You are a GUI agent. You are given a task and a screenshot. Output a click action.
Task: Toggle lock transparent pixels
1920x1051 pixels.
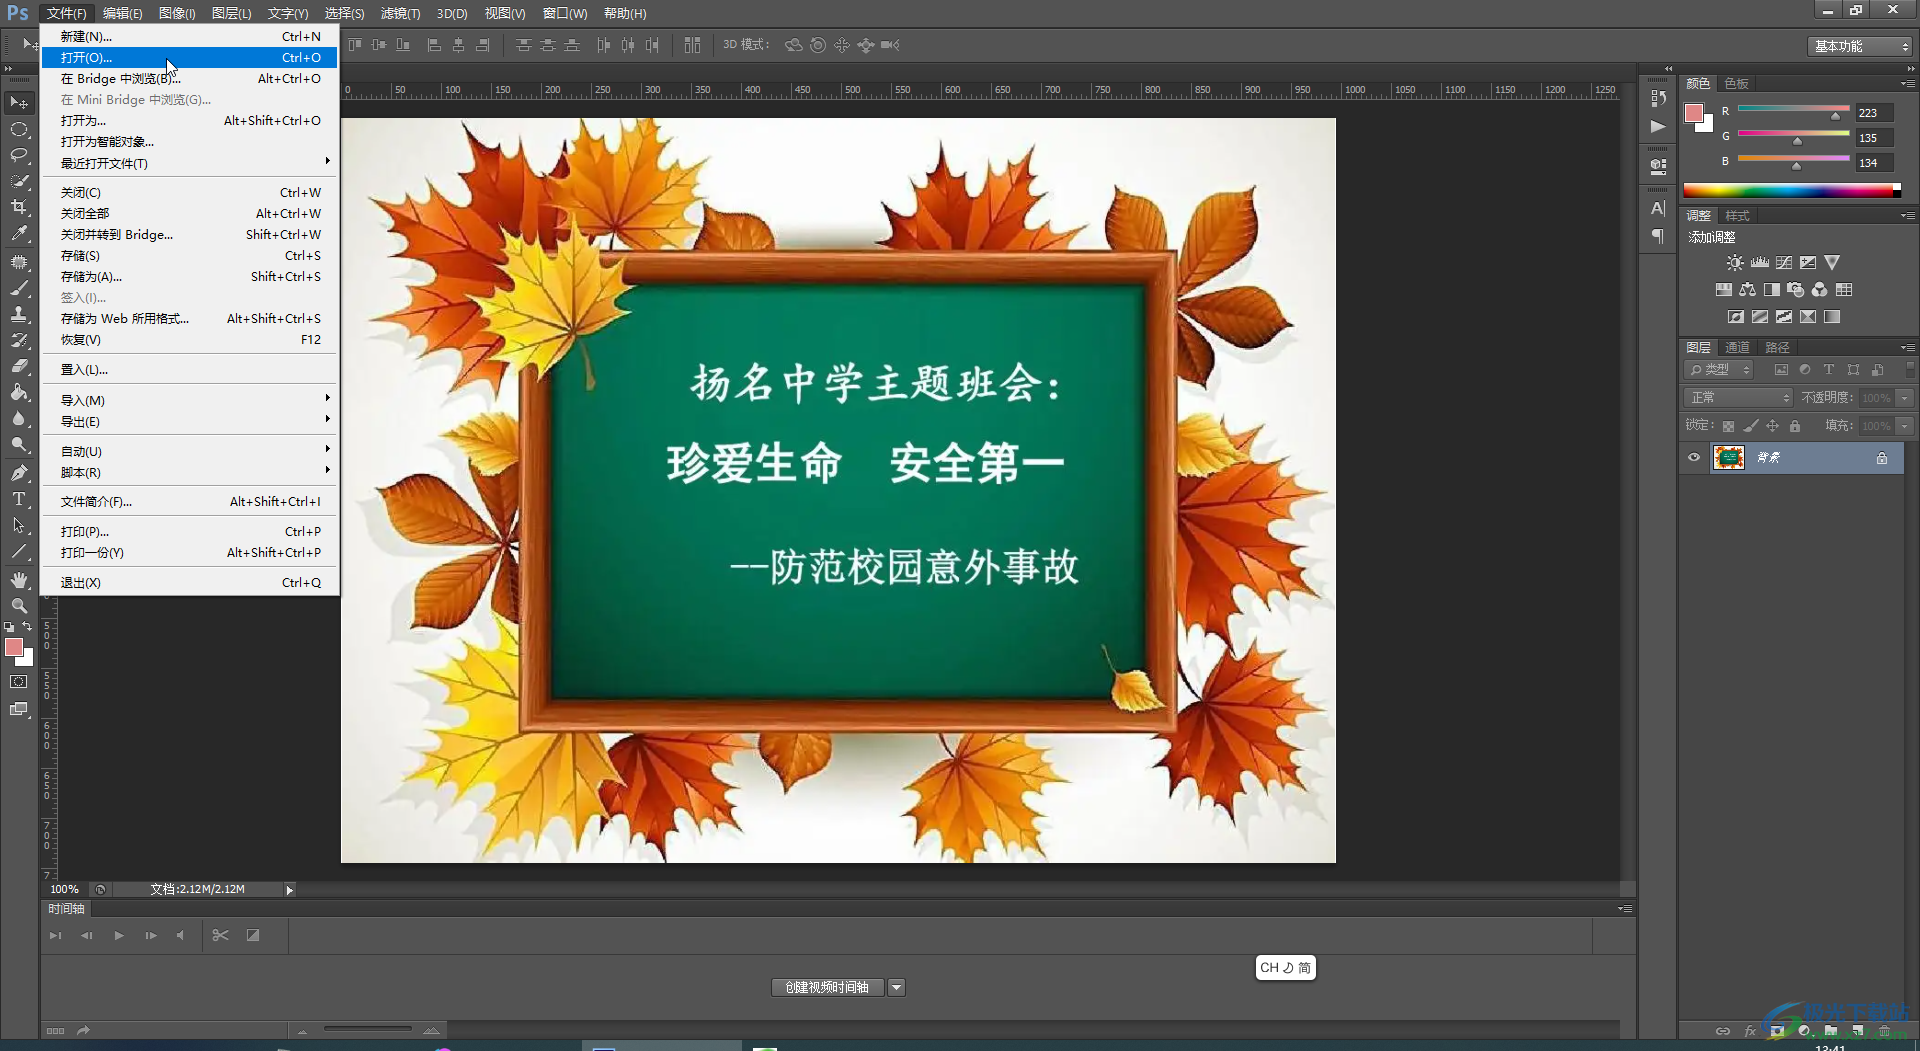point(1728,426)
